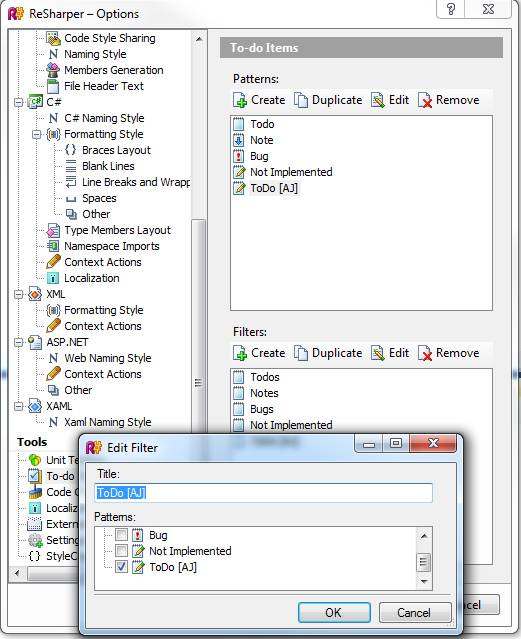This screenshot has height=639, width=521.
Task: Open Line Breaks and Wrapping settings
Action: [127, 182]
